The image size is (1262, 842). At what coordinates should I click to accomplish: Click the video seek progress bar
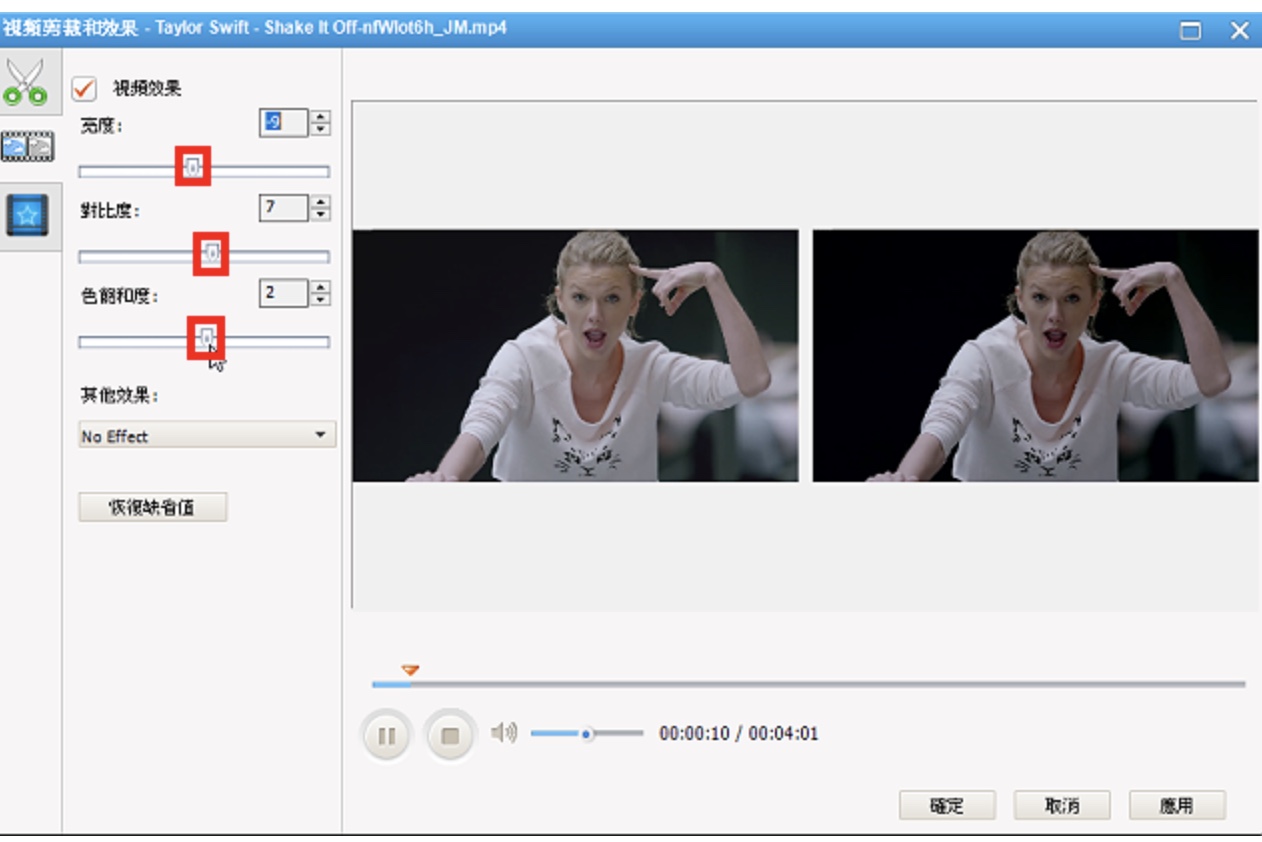point(808,685)
